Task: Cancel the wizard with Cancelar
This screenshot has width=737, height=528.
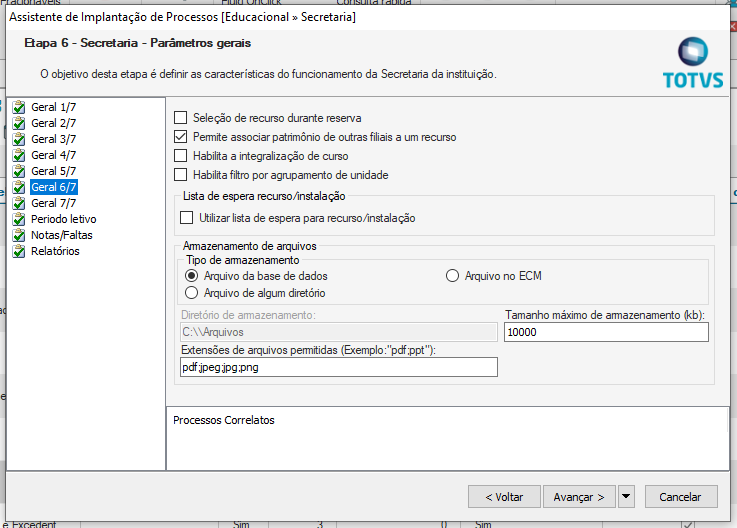Action: pyautogui.click(x=680, y=497)
